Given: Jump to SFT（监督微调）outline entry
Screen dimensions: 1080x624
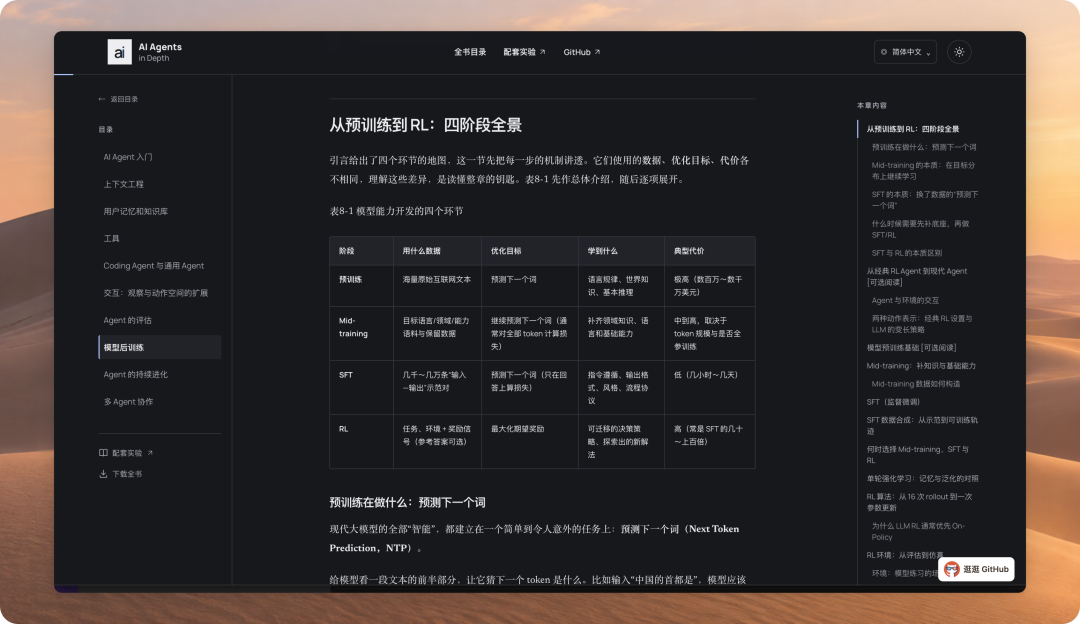Looking at the screenshot, I should (x=893, y=402).
